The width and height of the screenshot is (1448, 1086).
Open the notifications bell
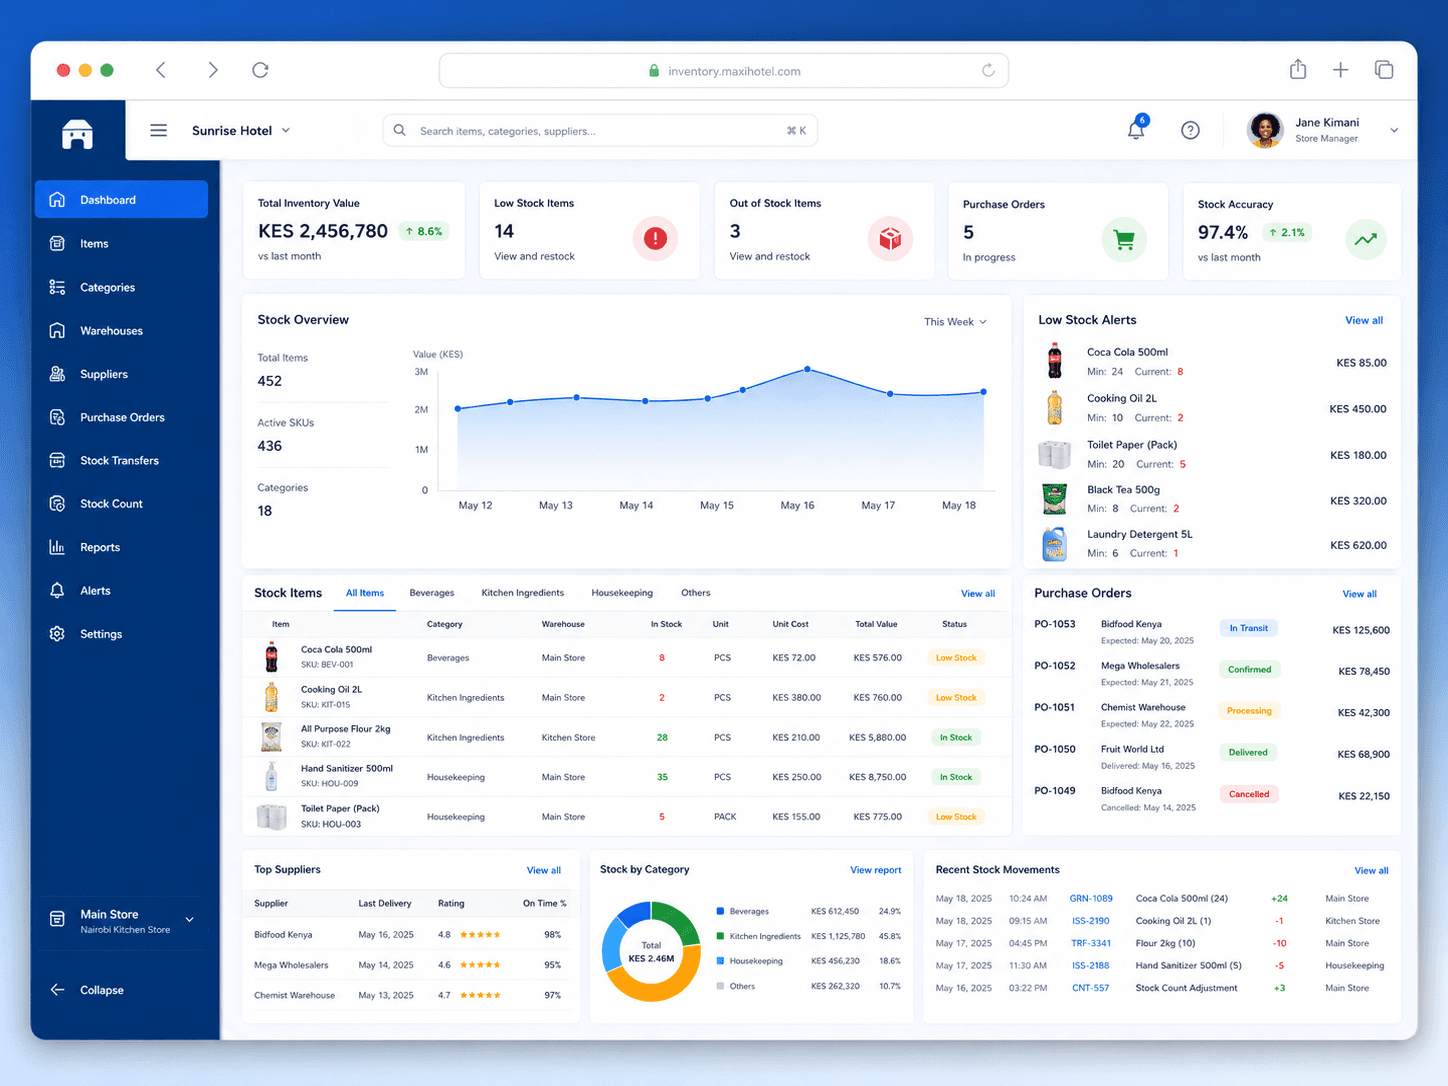click(x=1136, y=129)
